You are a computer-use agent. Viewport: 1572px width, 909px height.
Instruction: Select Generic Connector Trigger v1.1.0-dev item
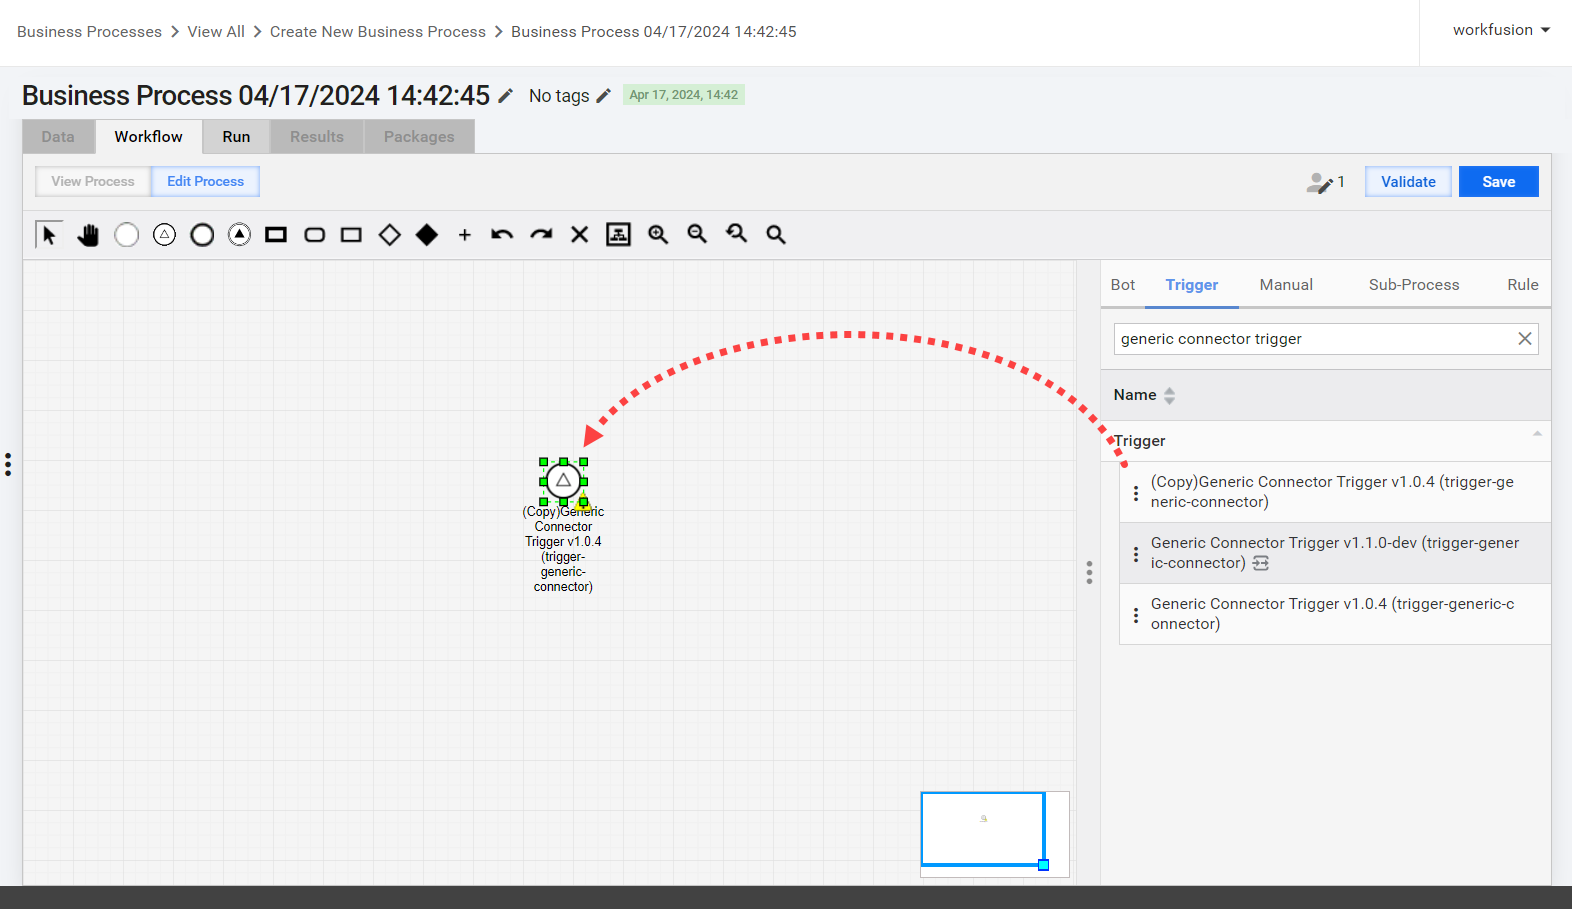click(x=1335, y=553)
